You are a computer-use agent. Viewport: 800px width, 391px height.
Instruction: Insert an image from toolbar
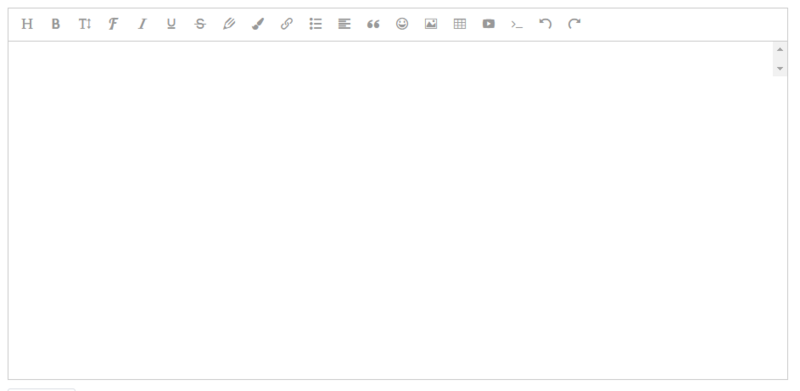431,24
